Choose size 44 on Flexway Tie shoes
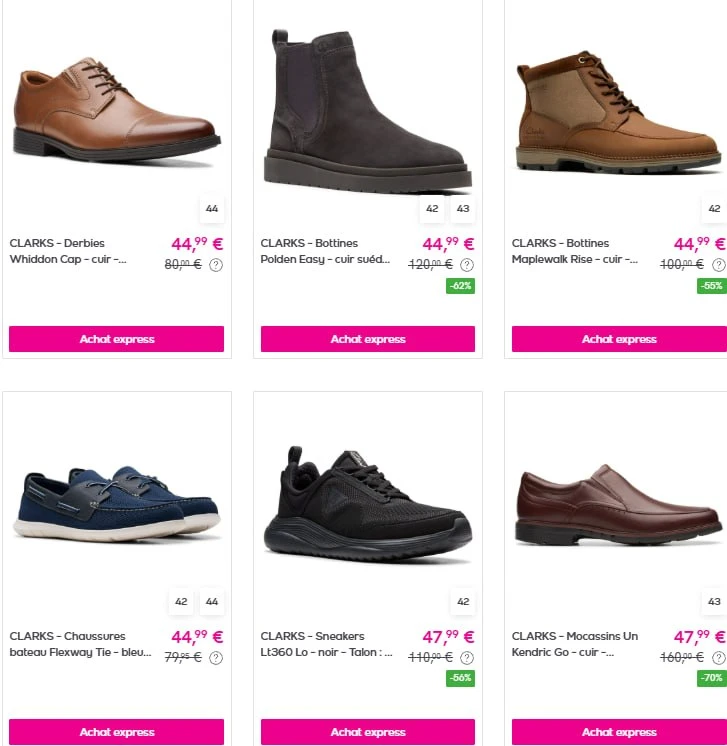The height and width of the screenshot is (746, 727). coord(212,601)
